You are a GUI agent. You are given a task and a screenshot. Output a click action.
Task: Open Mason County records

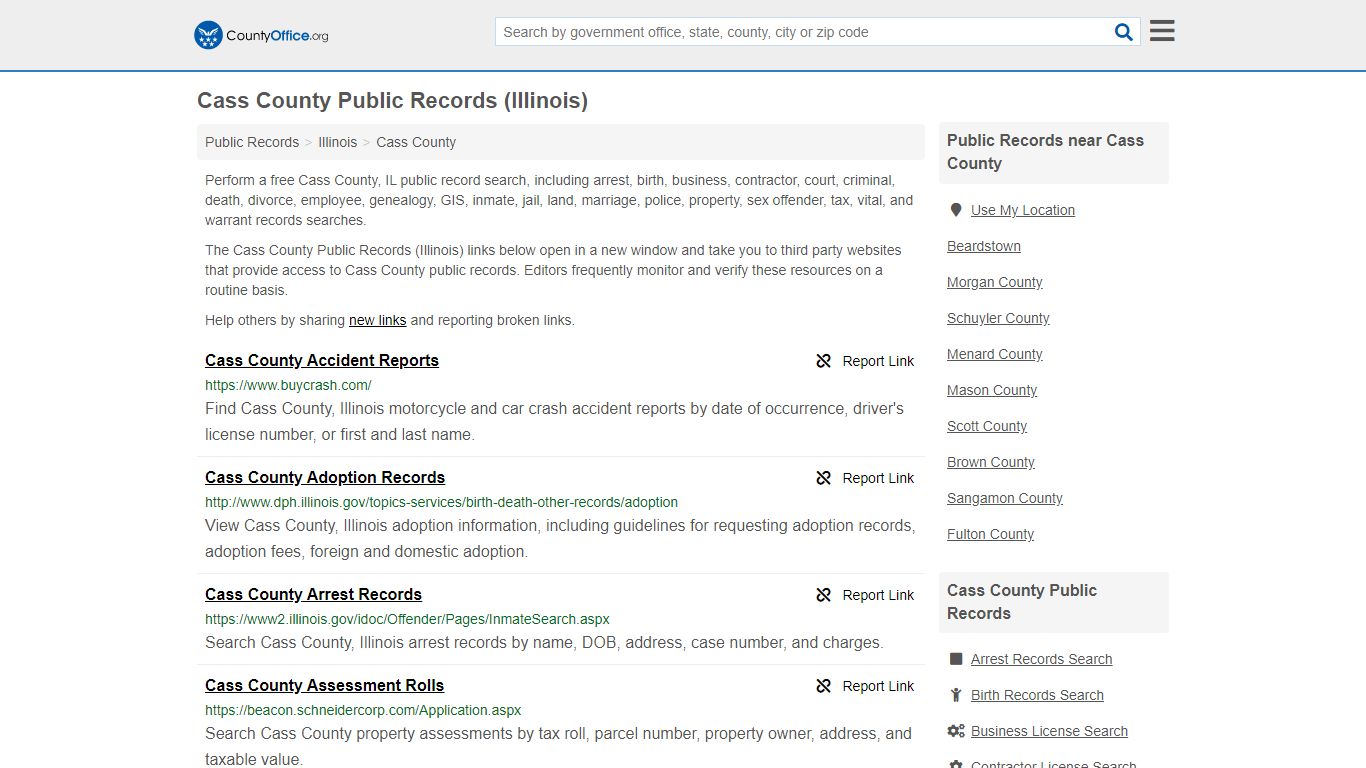992,390
